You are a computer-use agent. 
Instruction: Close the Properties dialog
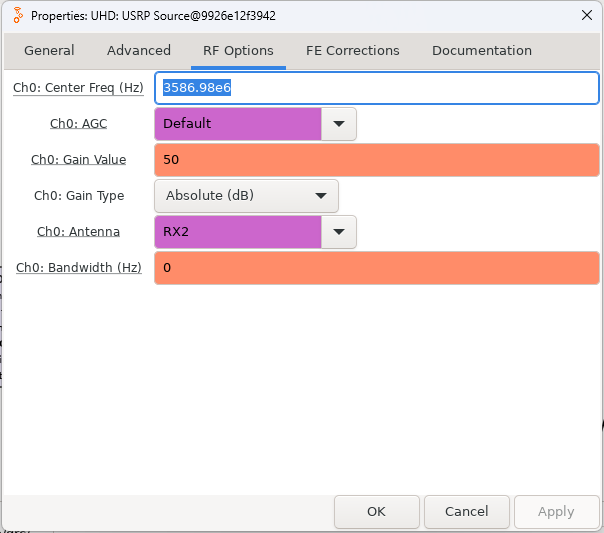pyautogui.click(x=587, y=15)
